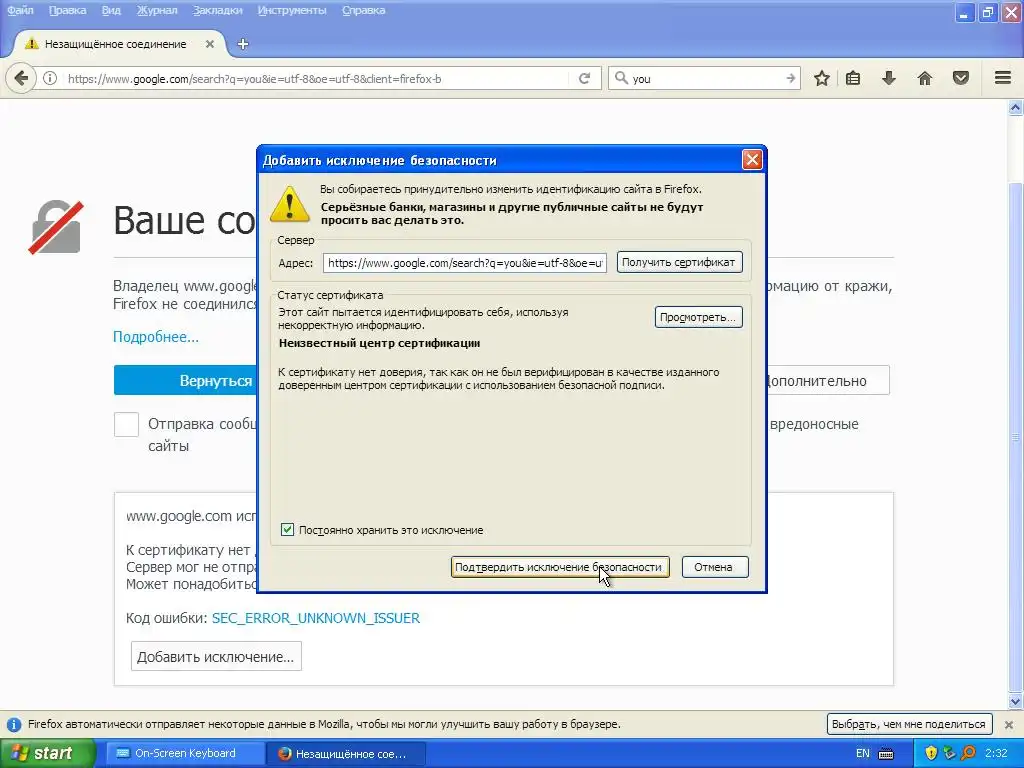Switch to On-Screen Keyboard taskbar item

pyautogui.click(x=185, y=753)
